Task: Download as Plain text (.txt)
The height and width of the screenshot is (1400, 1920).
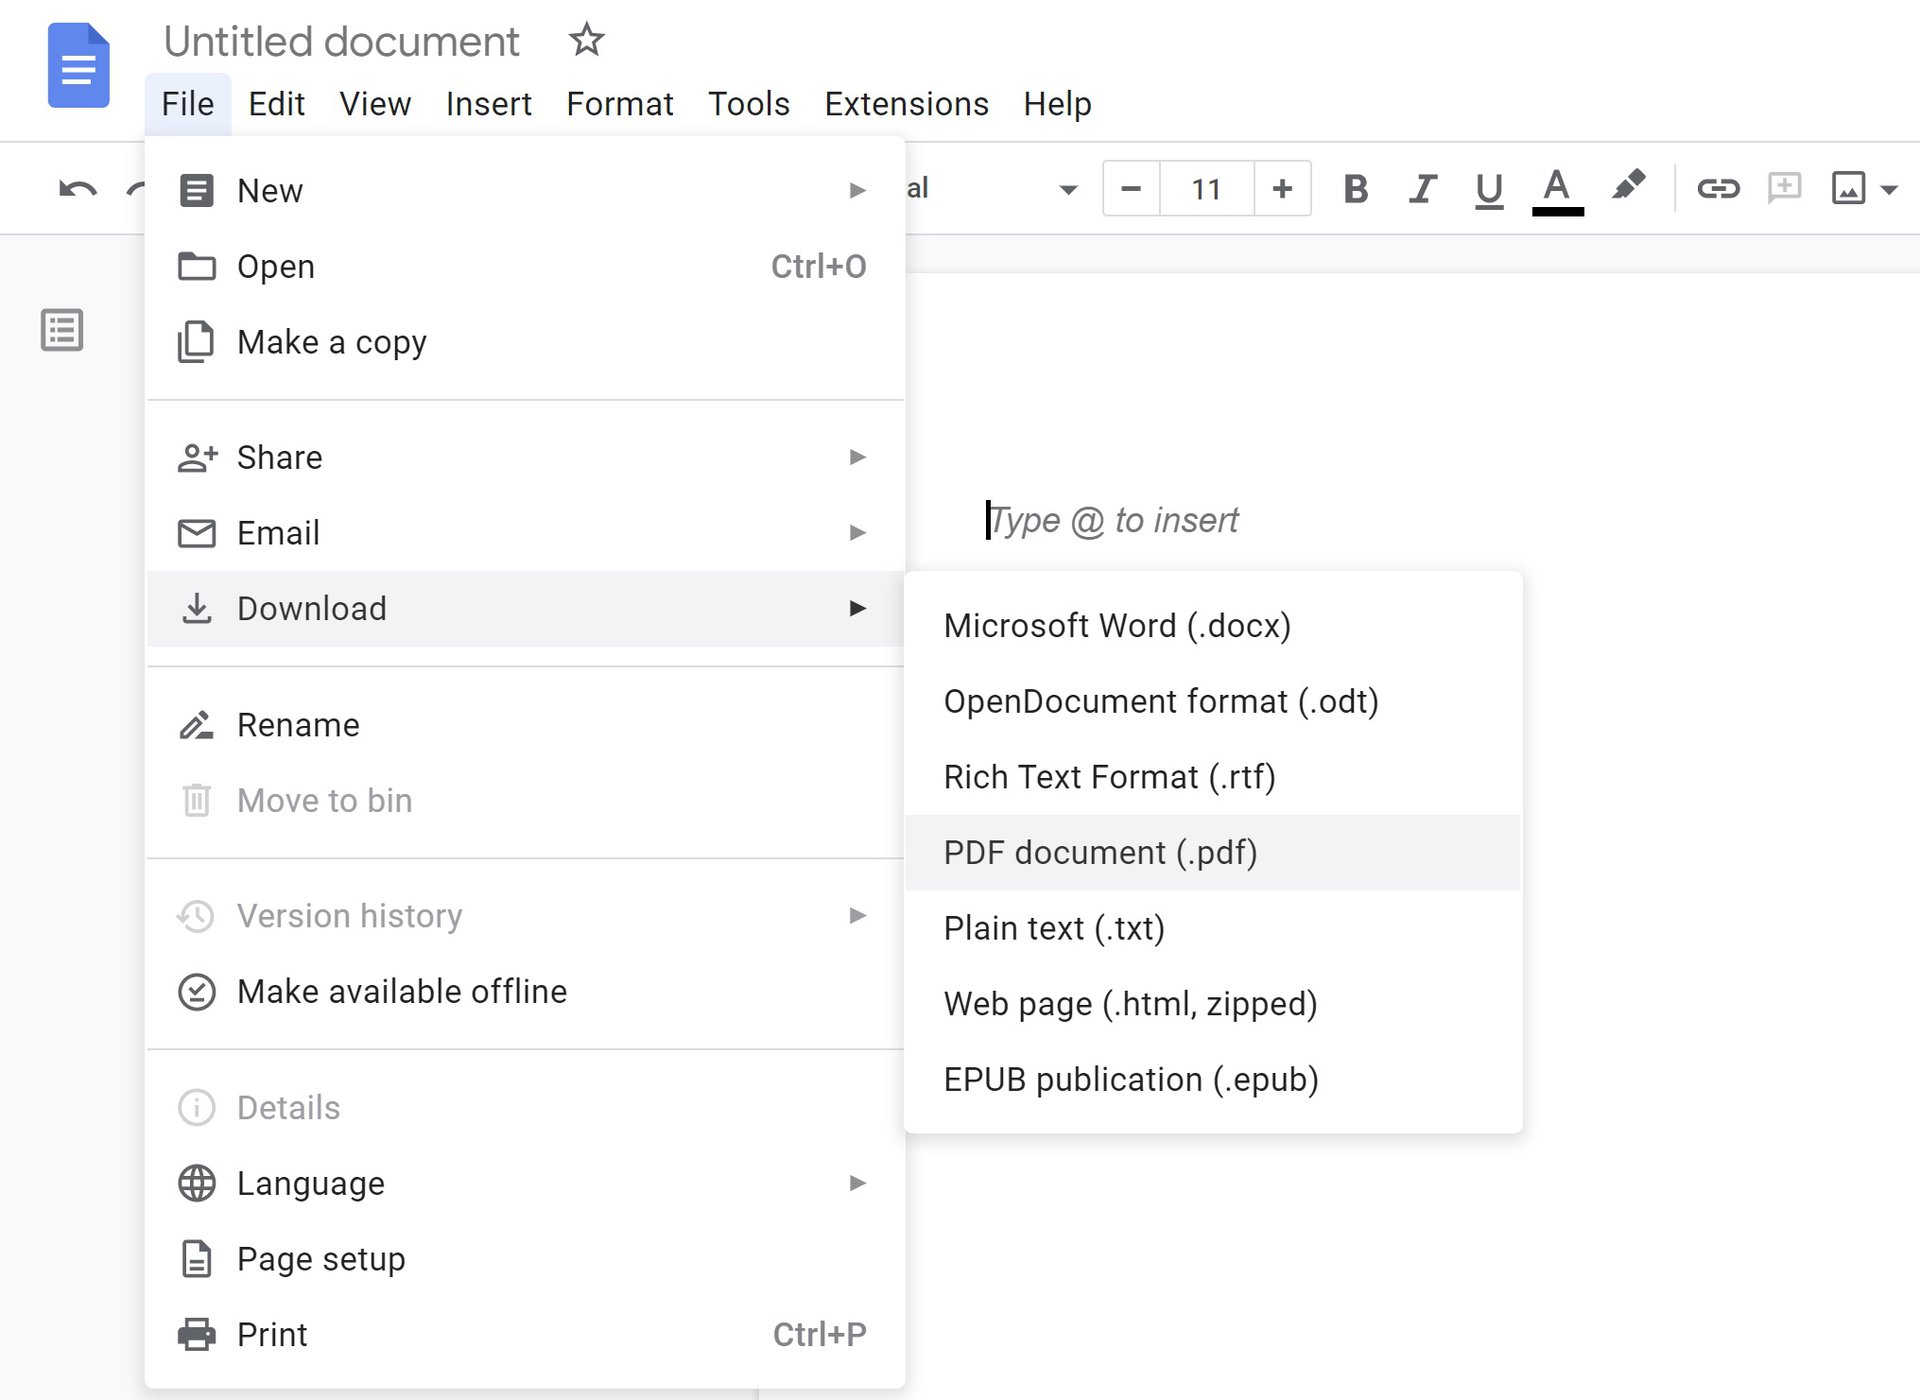Action: point(1213,928)
